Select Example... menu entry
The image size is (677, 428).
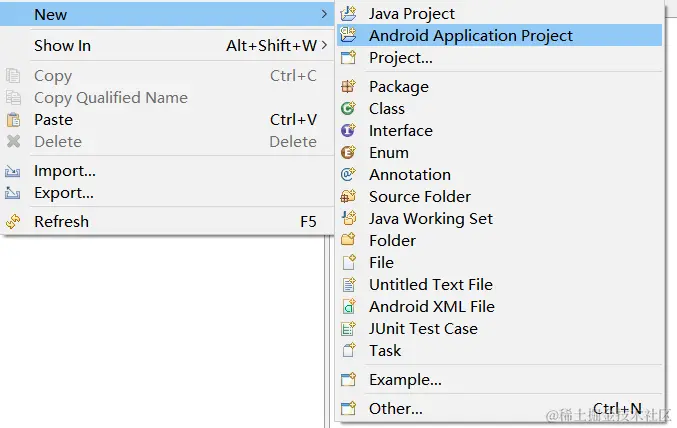(x=405, y=380)
